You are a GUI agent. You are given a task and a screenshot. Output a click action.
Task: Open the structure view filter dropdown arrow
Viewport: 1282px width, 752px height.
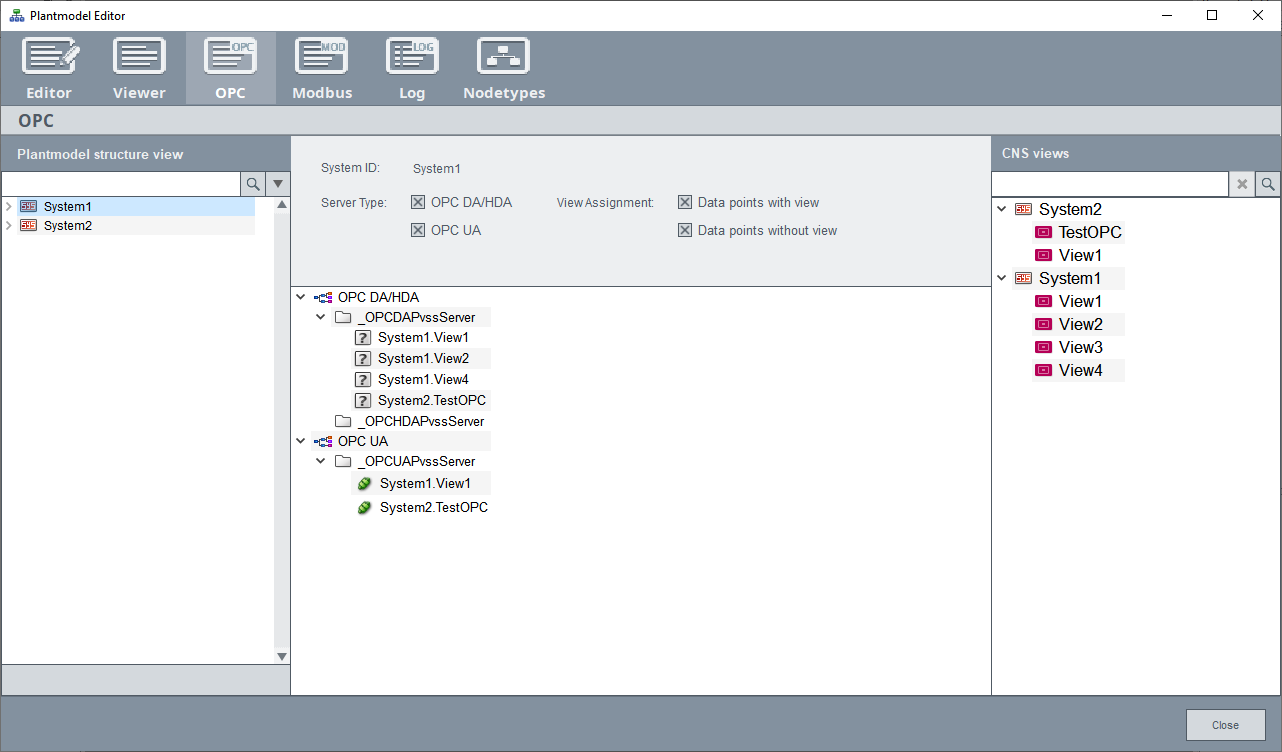[x=278, y=184]
